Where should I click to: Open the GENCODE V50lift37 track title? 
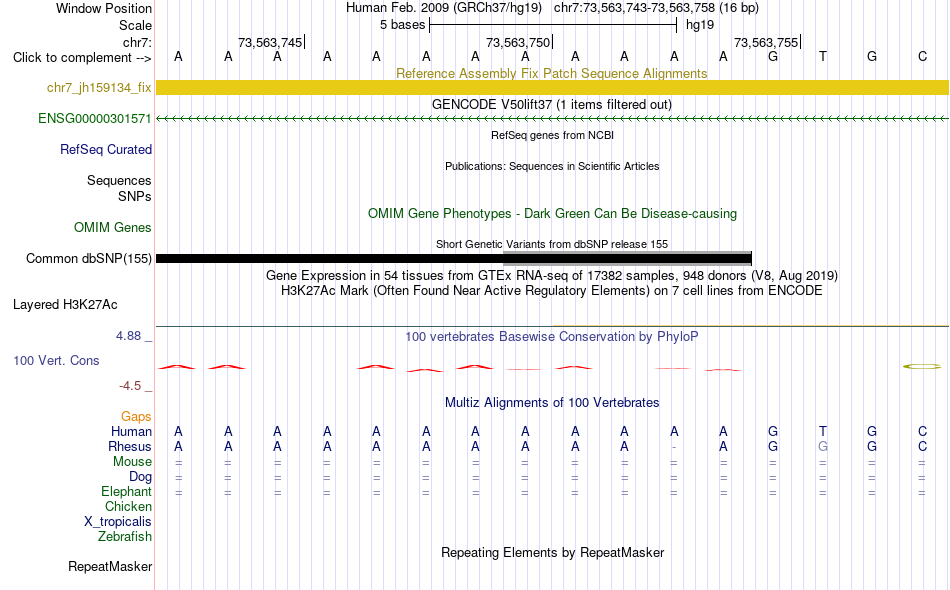[552, 105]
